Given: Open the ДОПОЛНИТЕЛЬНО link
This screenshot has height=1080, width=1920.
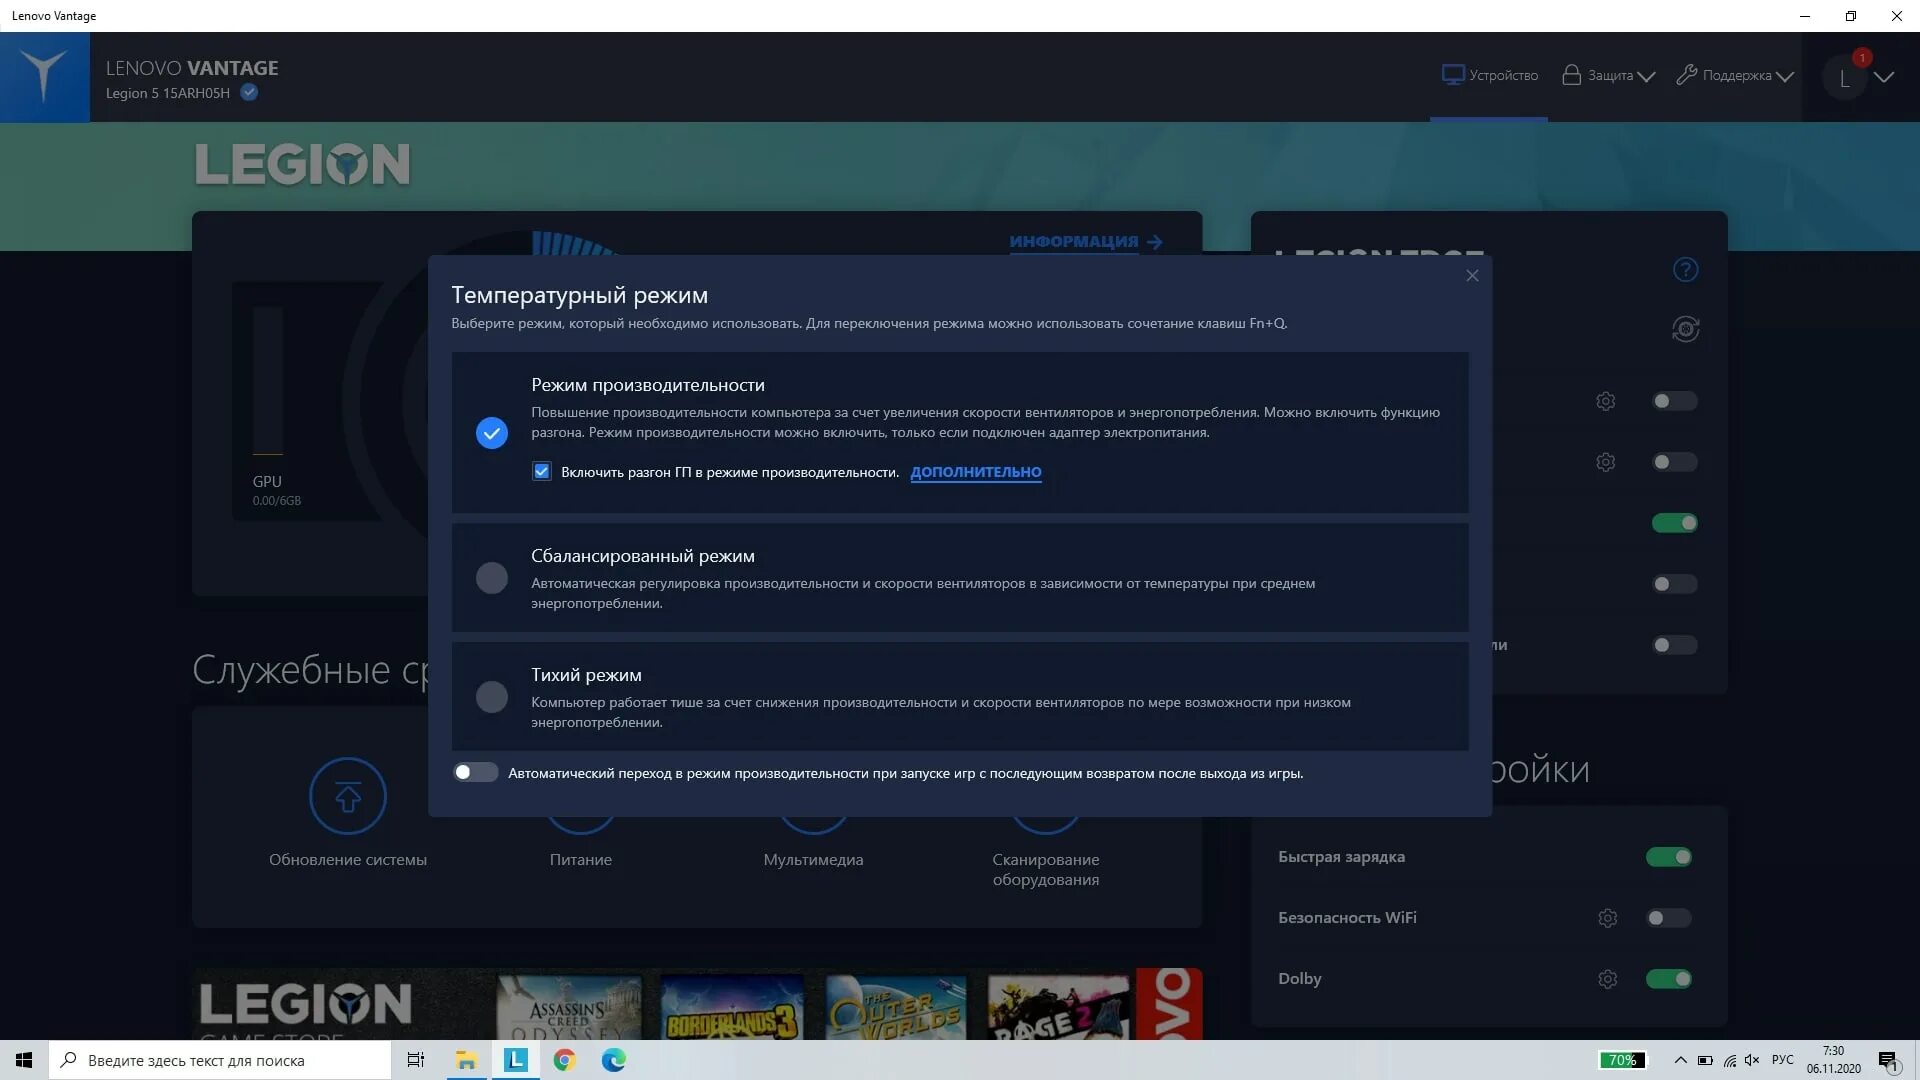Looking at the screenshot, I should [x=975, y=472].
